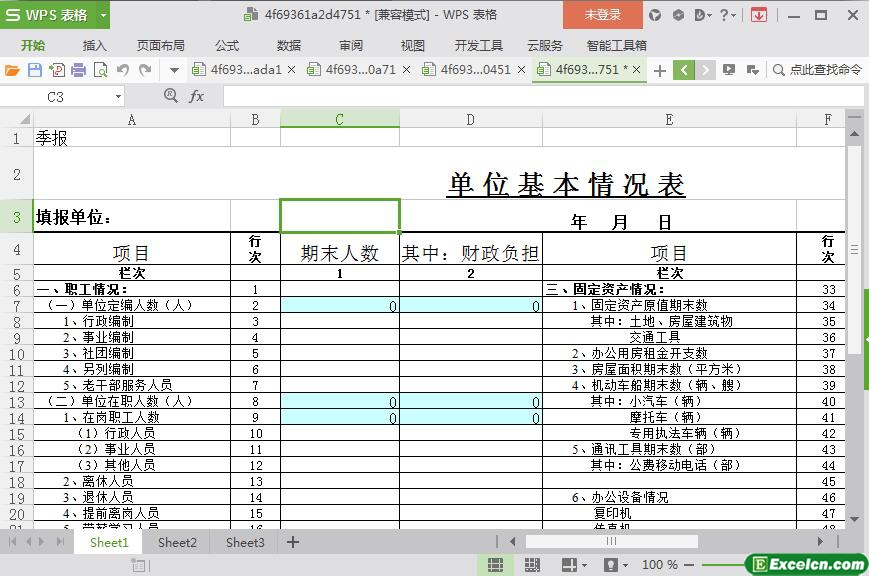Go to next tab with gray arrow
The height and width of the screenshot is (576, 869).
705,70
